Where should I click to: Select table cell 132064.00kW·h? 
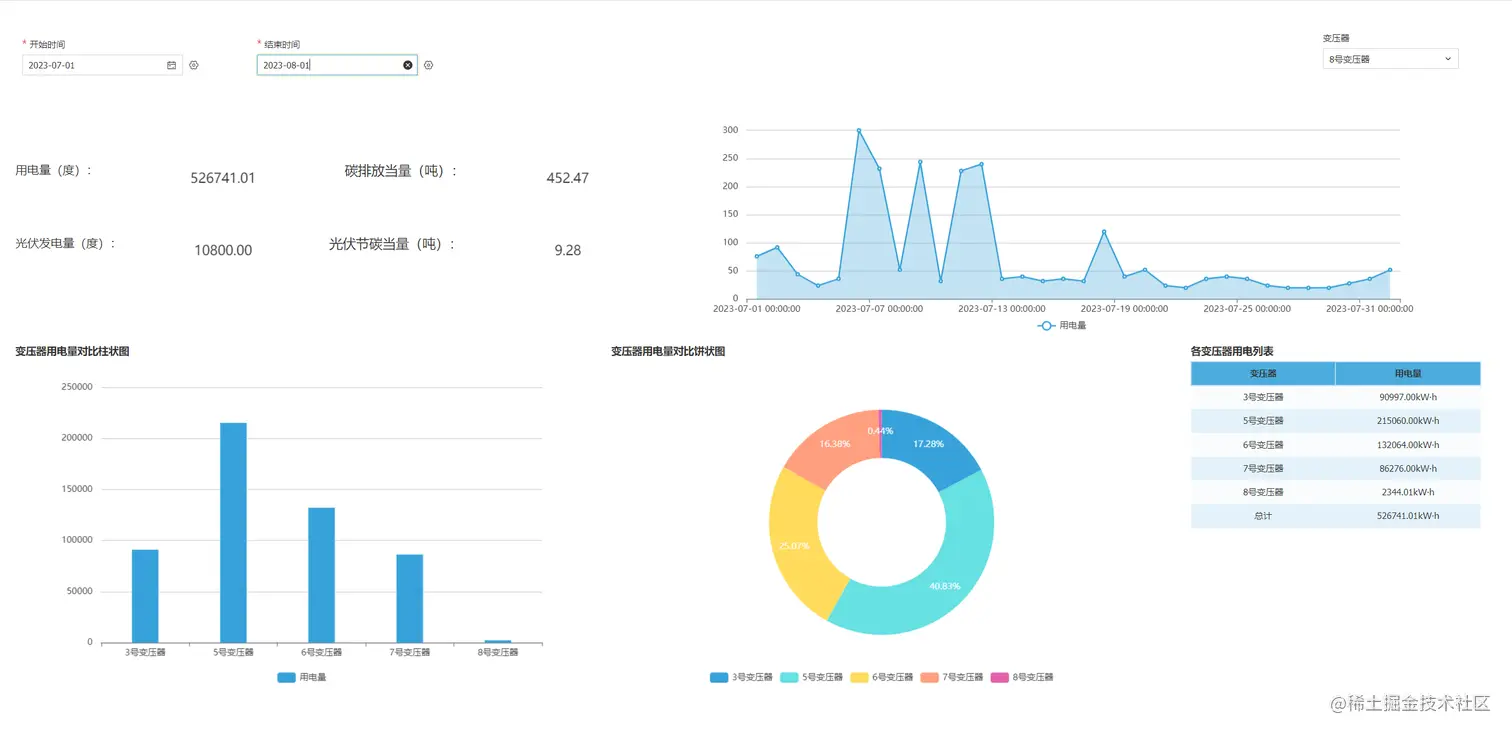click(1408, 445)
